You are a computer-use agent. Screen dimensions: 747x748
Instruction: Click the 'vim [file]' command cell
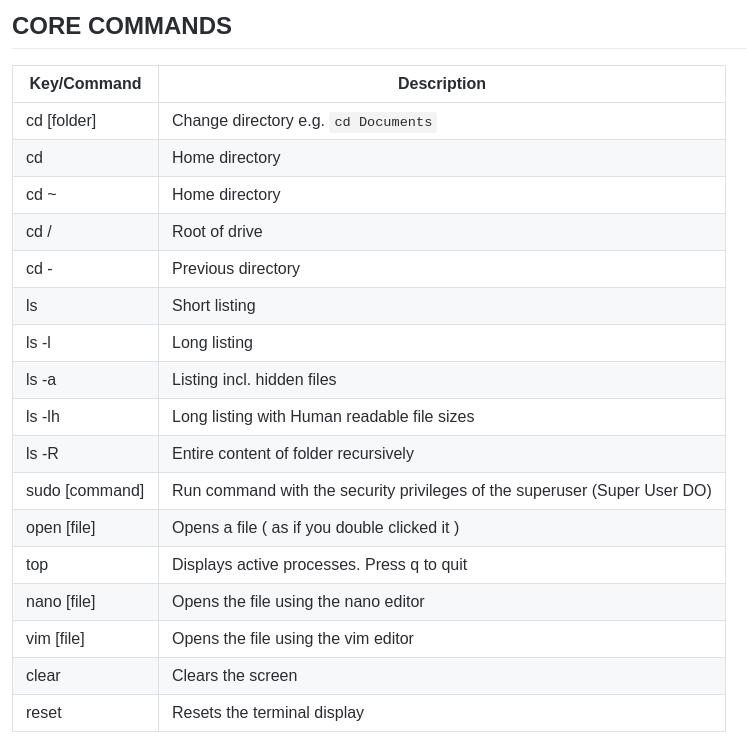point(85,639)
